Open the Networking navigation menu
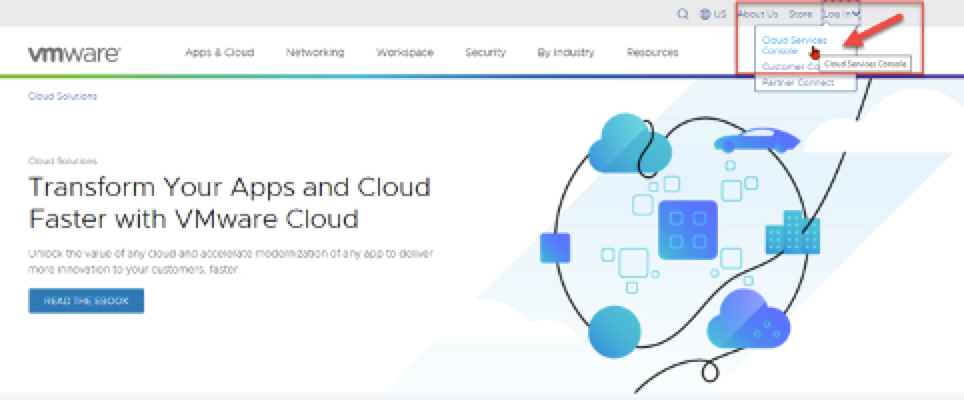 (315, 53)
